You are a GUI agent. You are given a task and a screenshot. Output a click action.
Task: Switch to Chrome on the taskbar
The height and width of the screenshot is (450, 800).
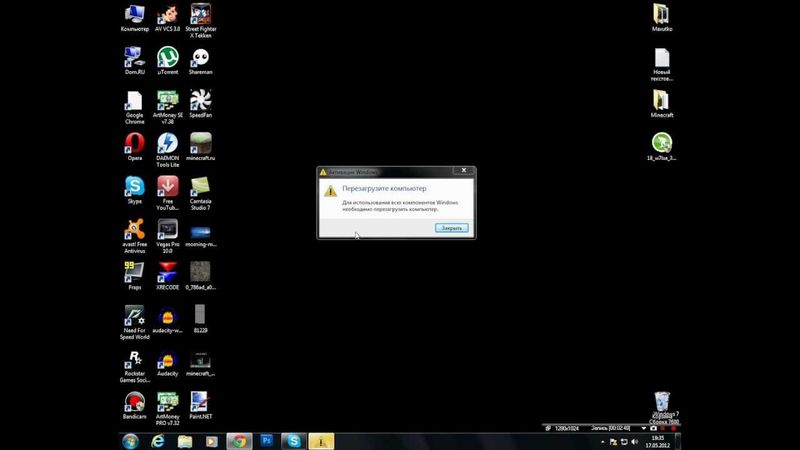[x=239, y=441]
